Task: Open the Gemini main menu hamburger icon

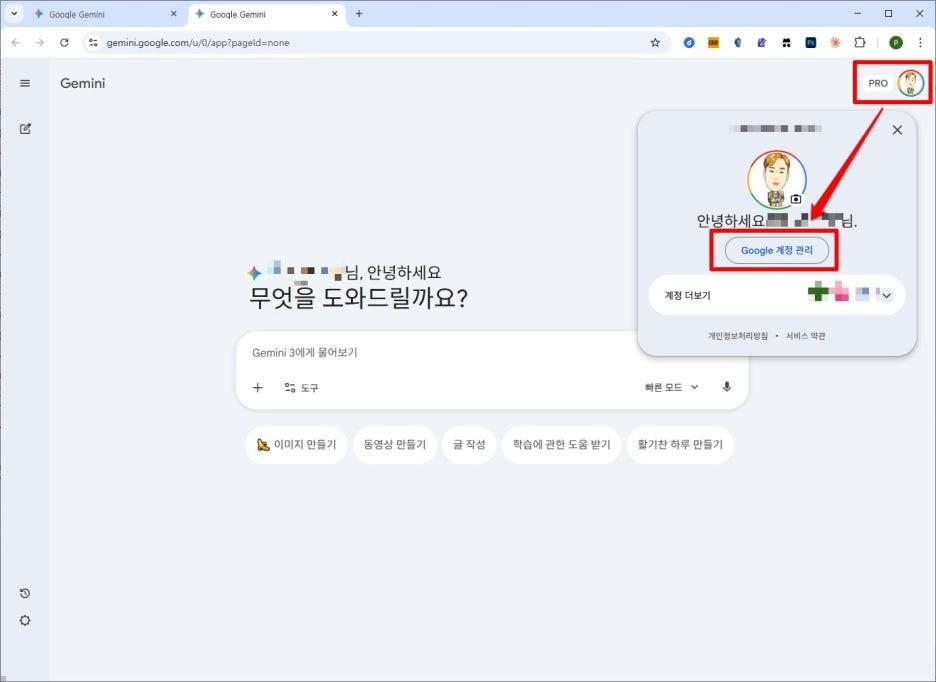Action: [24, 83]
